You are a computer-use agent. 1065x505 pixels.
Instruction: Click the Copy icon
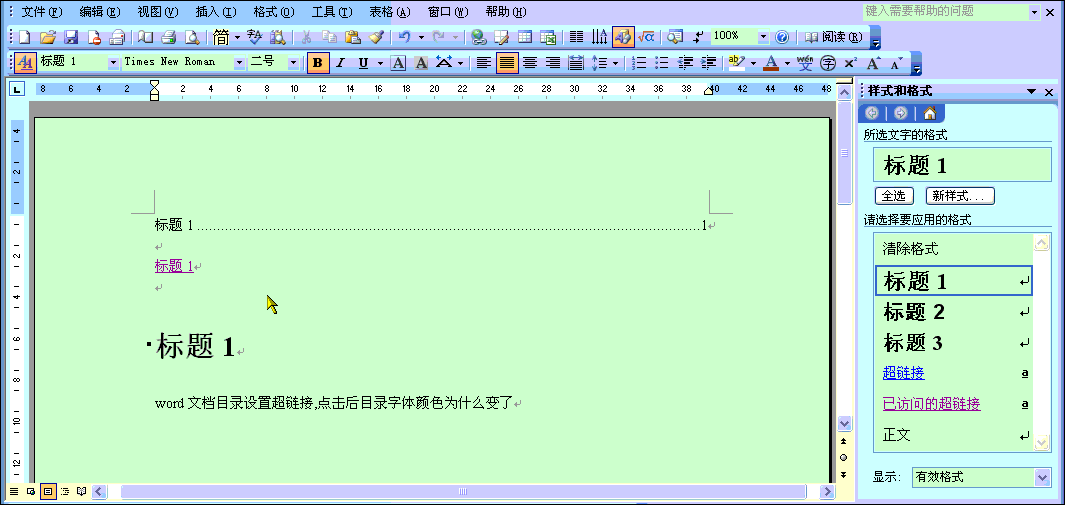pyautogui.click(x=329, y=37)
